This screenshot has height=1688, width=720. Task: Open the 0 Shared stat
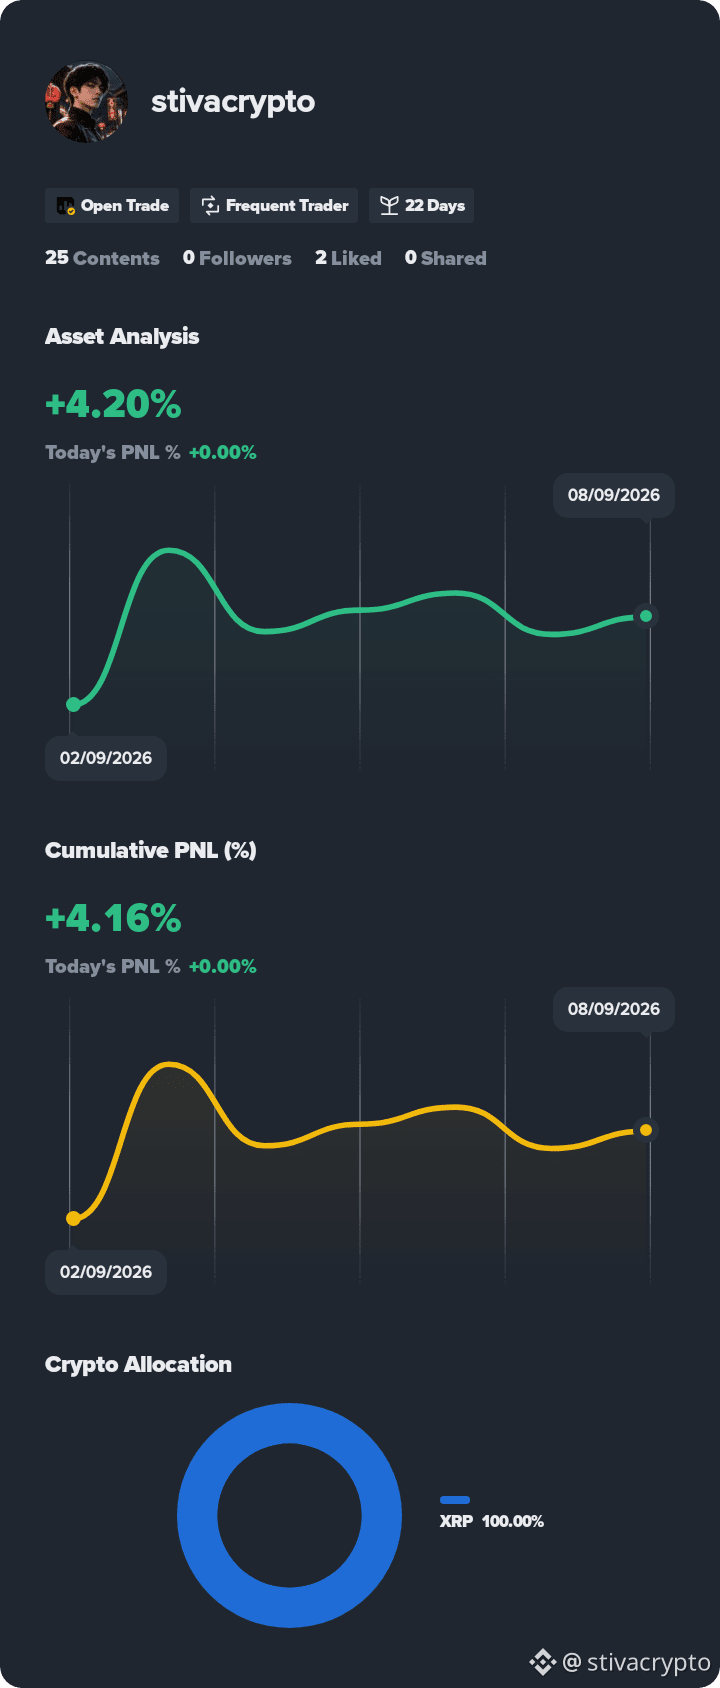(x=445, y=258)
